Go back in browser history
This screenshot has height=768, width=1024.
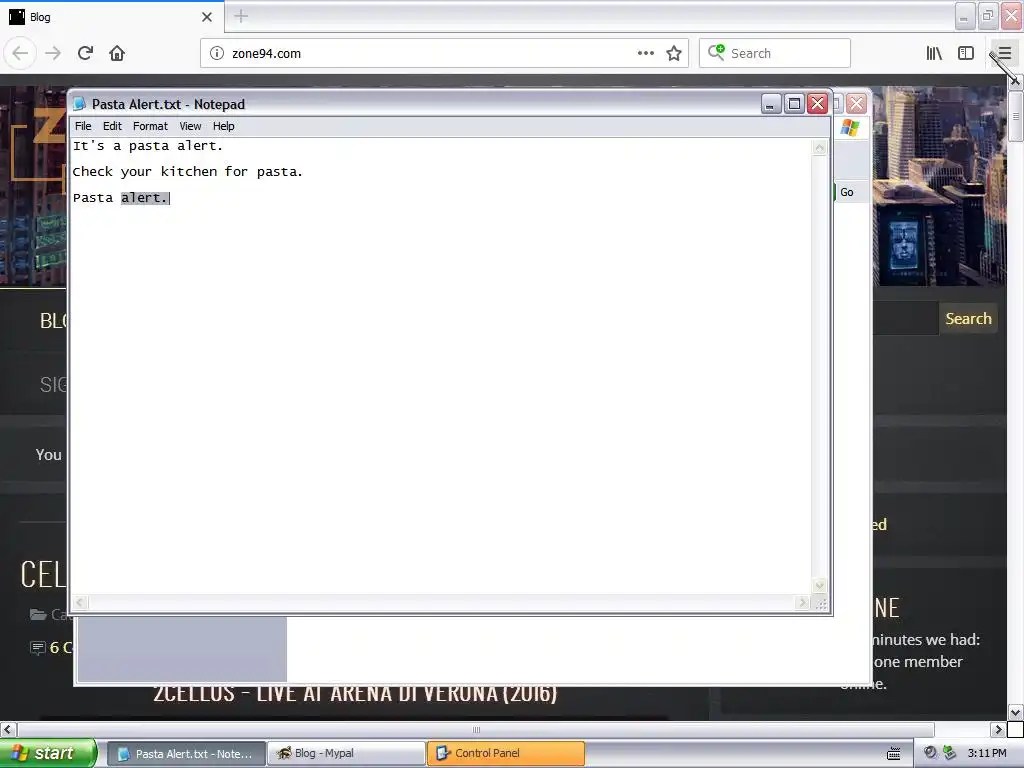(x=20, y=53)
